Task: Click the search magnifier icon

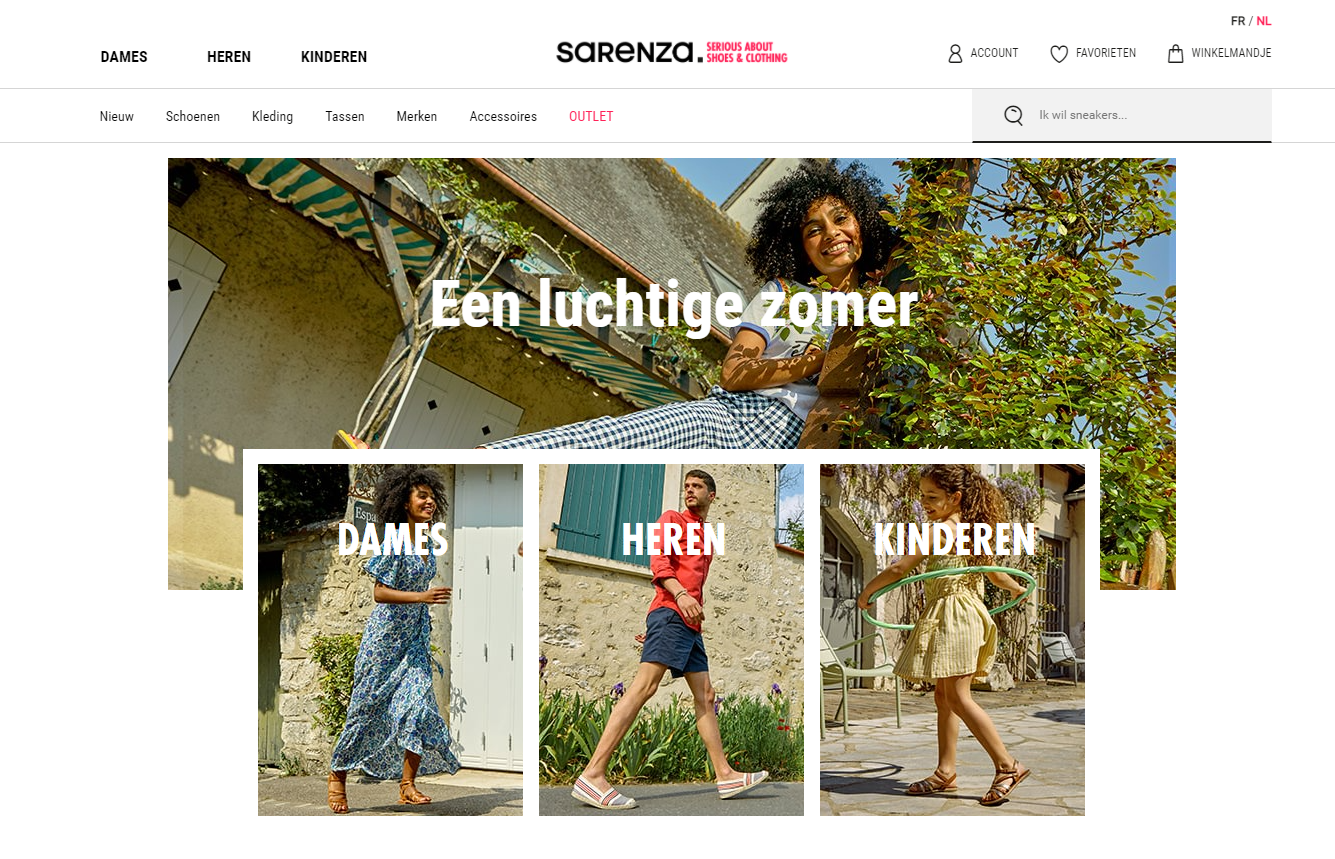Action: (1013, 115)
